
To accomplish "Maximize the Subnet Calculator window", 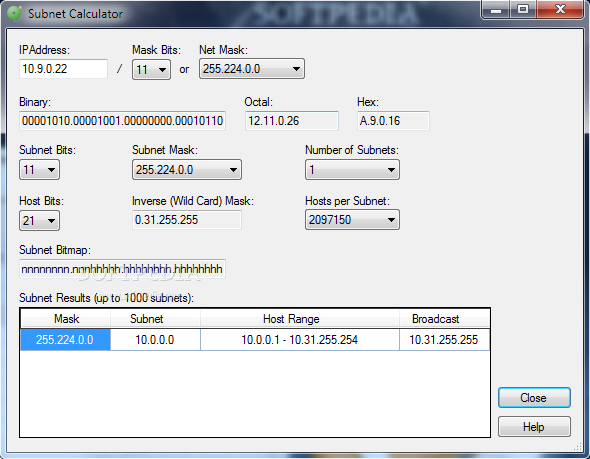I will [x=523, y=9].
